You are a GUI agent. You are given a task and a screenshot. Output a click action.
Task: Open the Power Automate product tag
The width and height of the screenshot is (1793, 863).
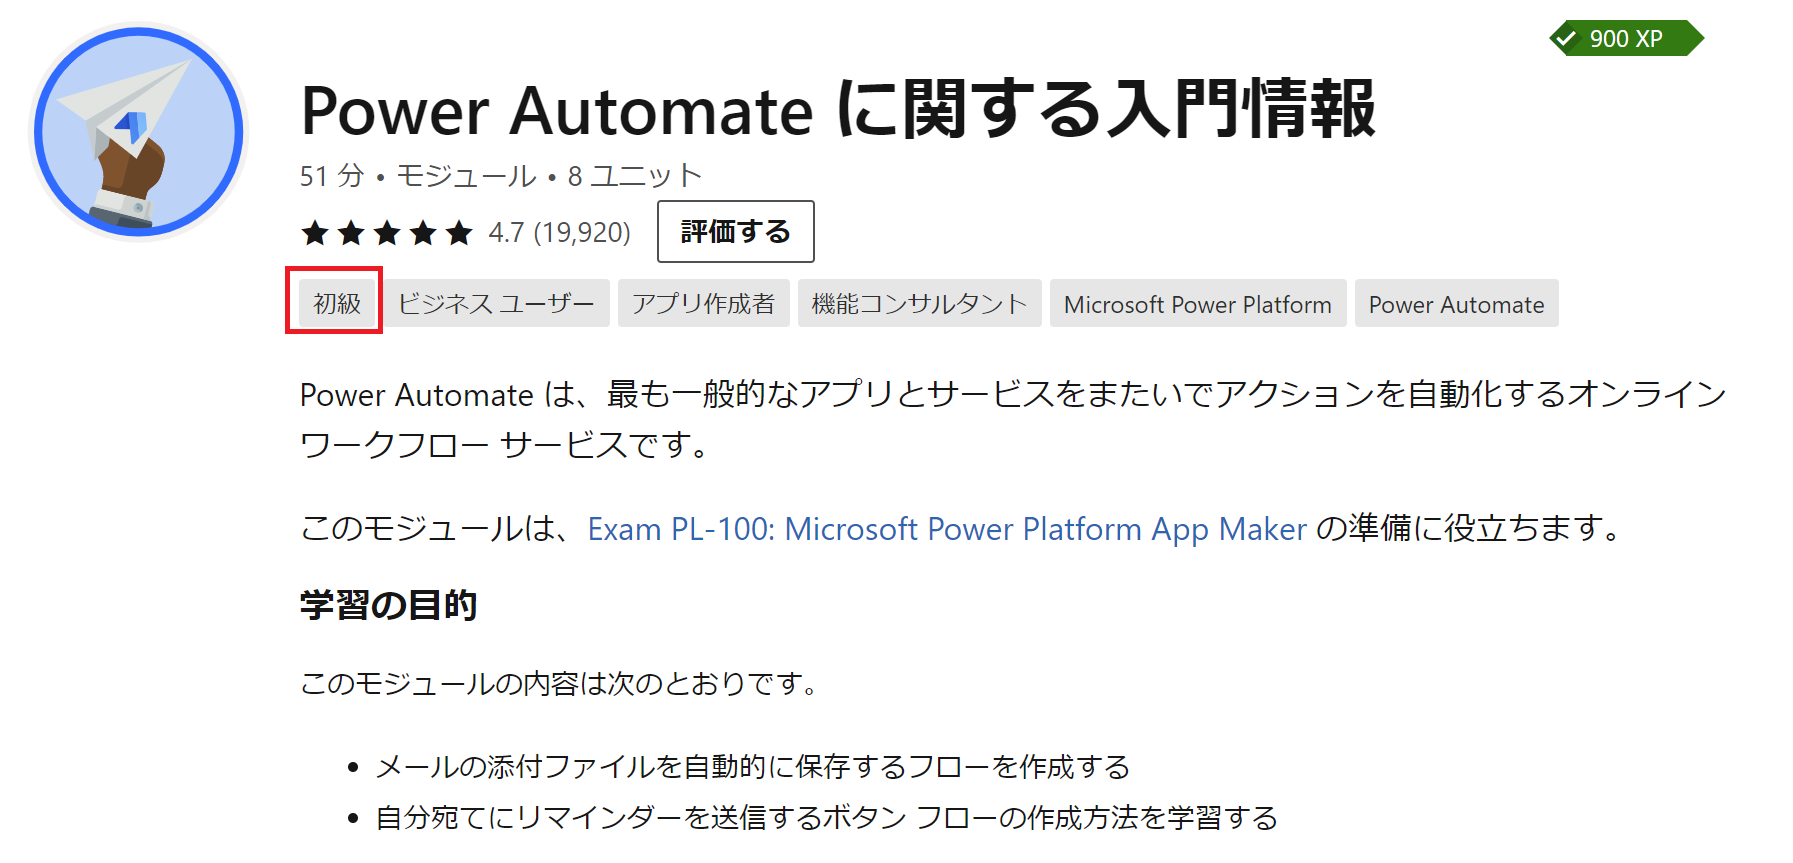pyautogui.click(x=1456, y=304)
